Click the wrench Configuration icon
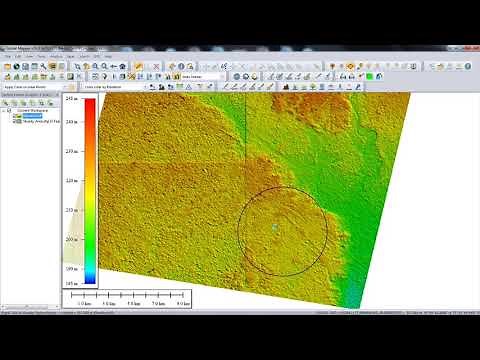Image resolution: width=480 pixels, height=360 pixels. [x=43, y=67]
